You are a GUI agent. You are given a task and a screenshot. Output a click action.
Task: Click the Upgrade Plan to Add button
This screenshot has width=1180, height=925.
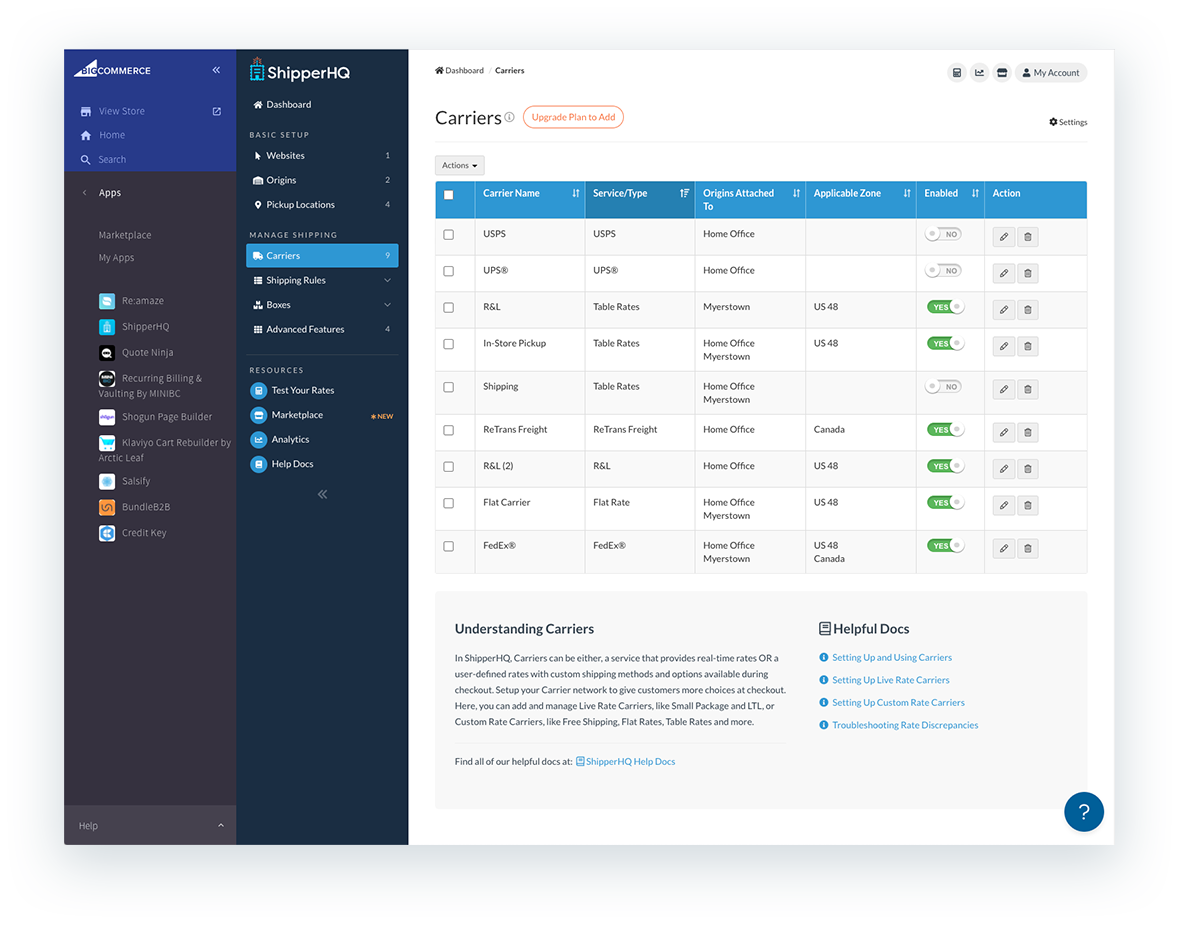point(573,117)
